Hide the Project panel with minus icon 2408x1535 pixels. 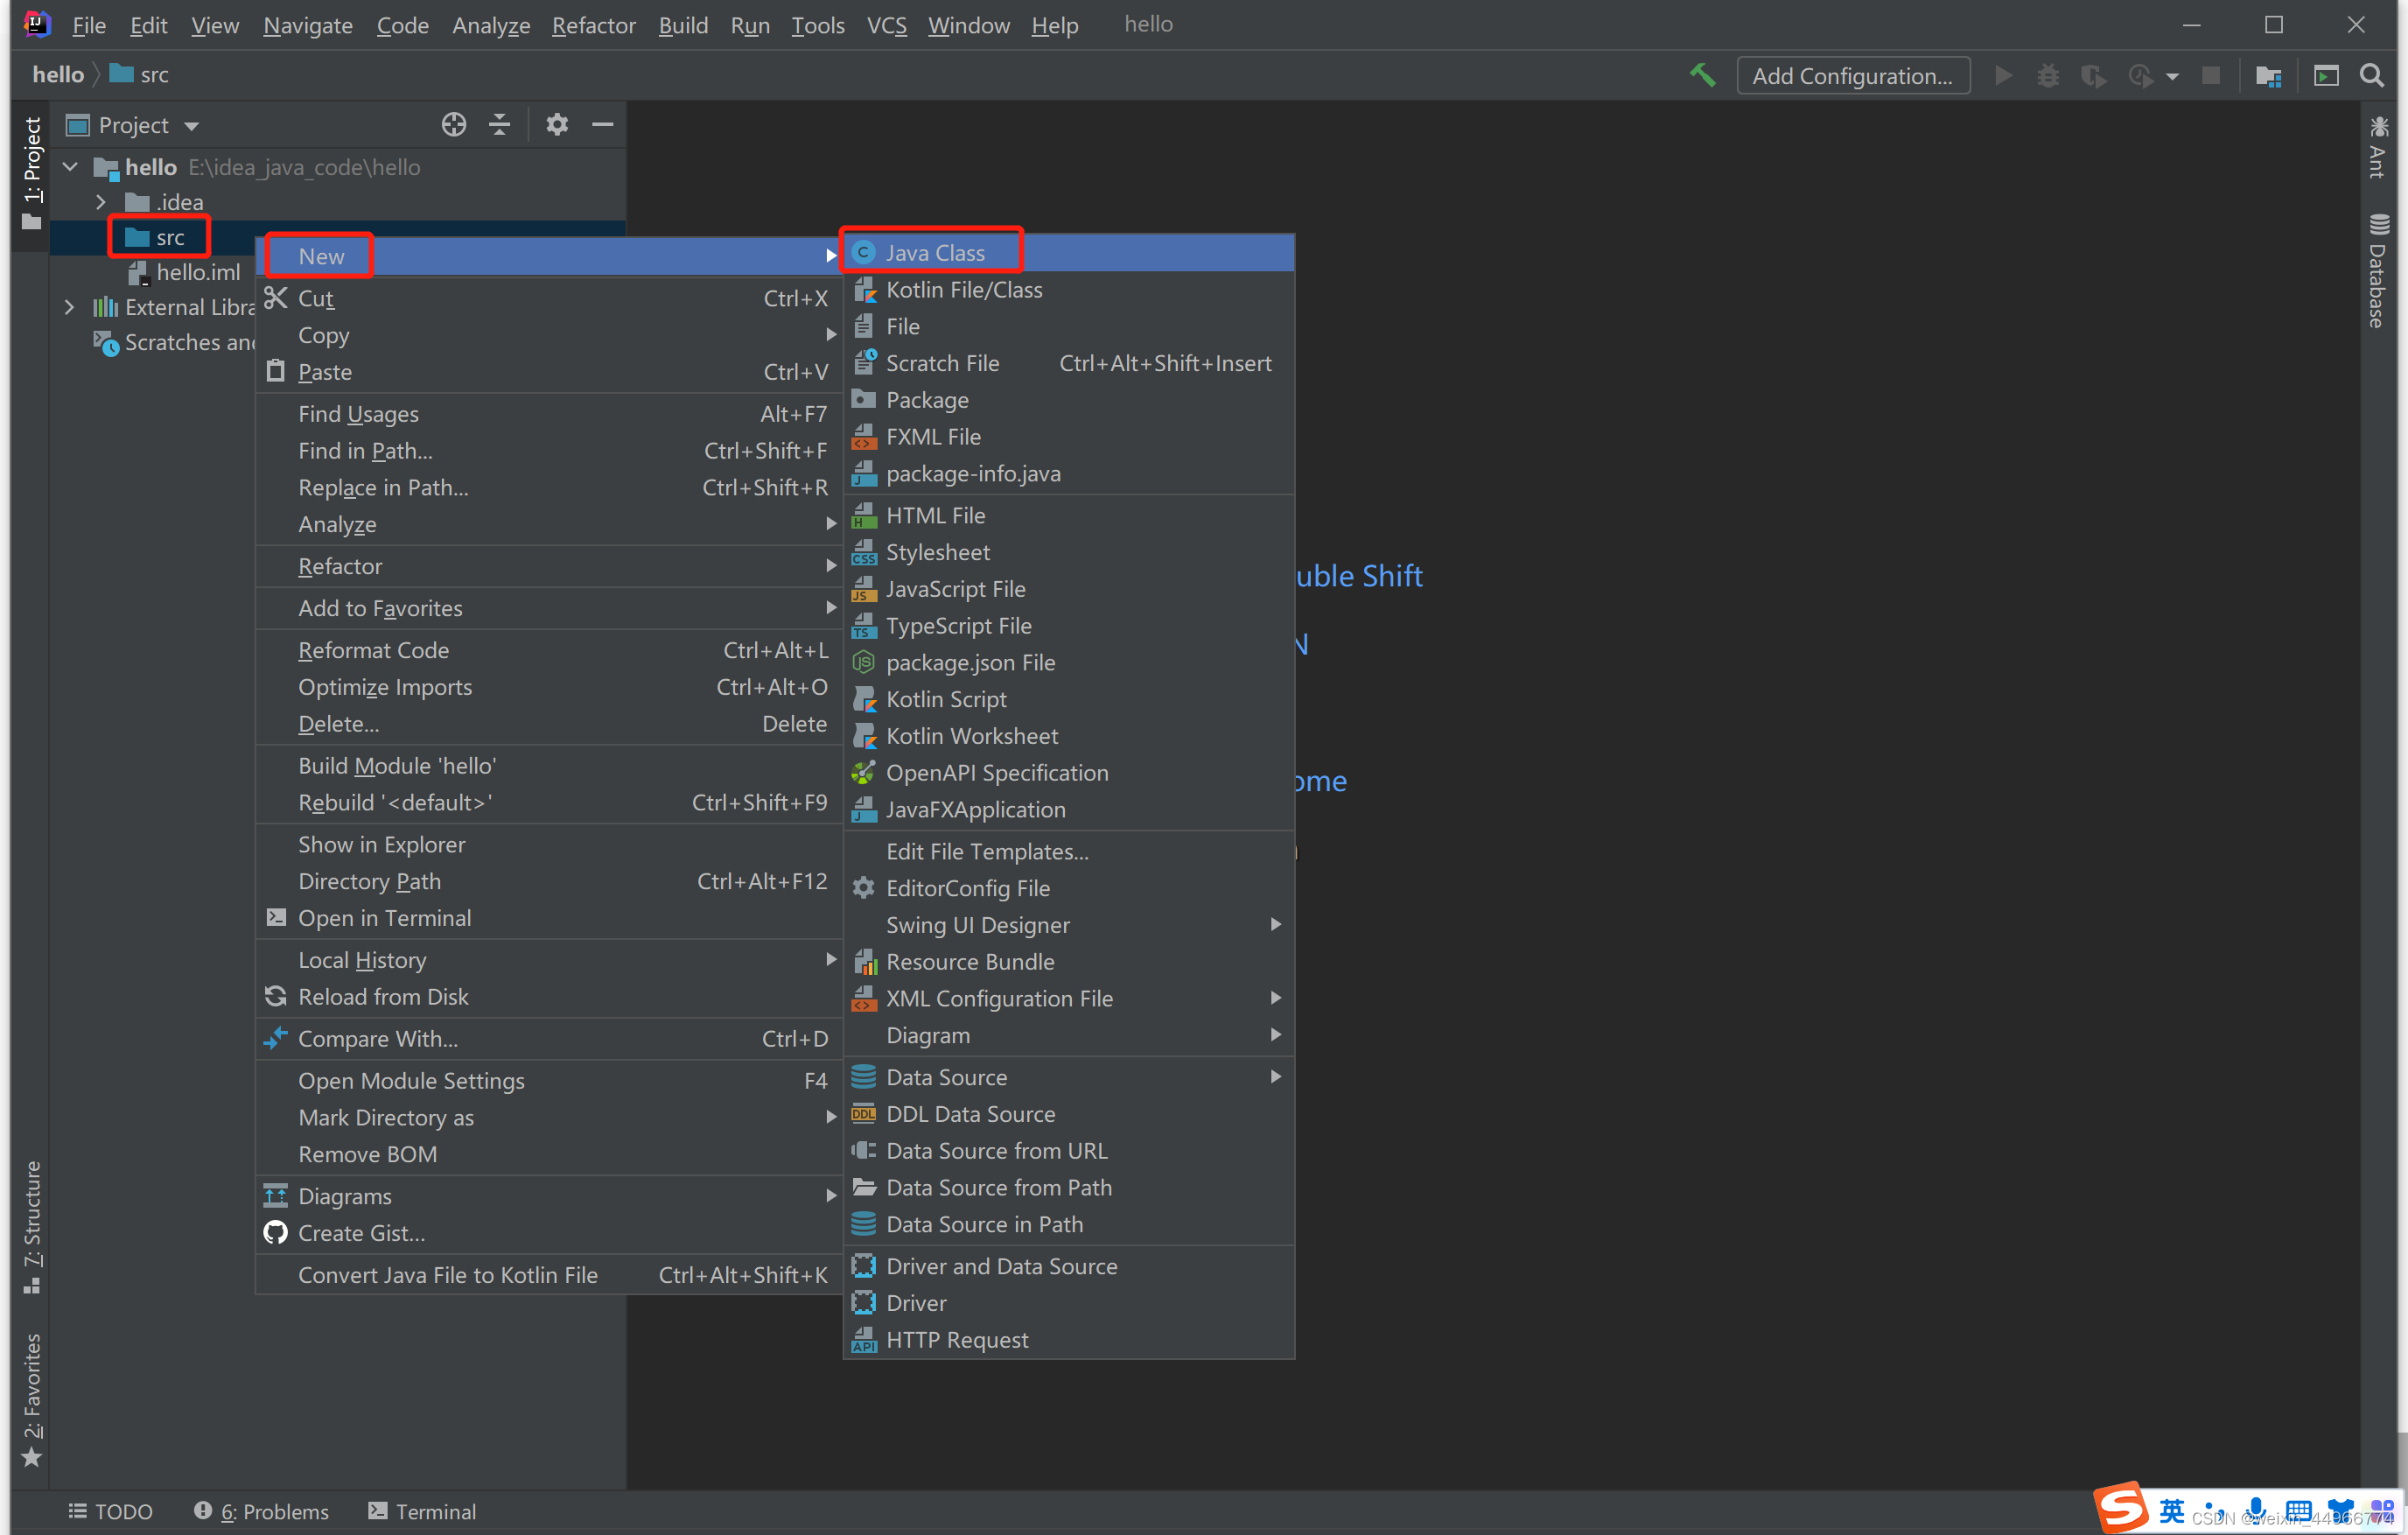click(602, 124)
